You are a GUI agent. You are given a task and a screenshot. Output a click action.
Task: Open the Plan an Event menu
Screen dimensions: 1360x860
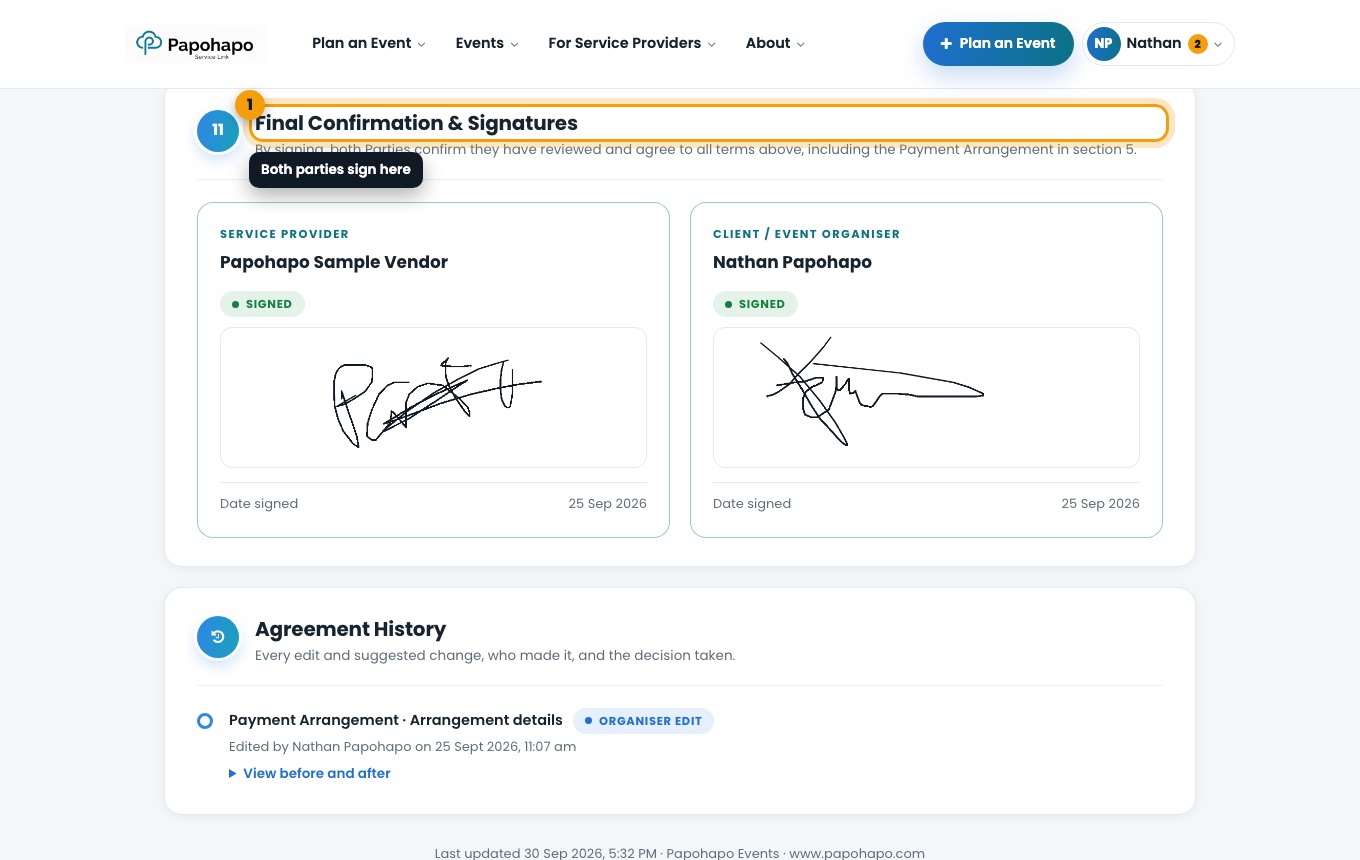pyautogui.click(x=369, y=43)
